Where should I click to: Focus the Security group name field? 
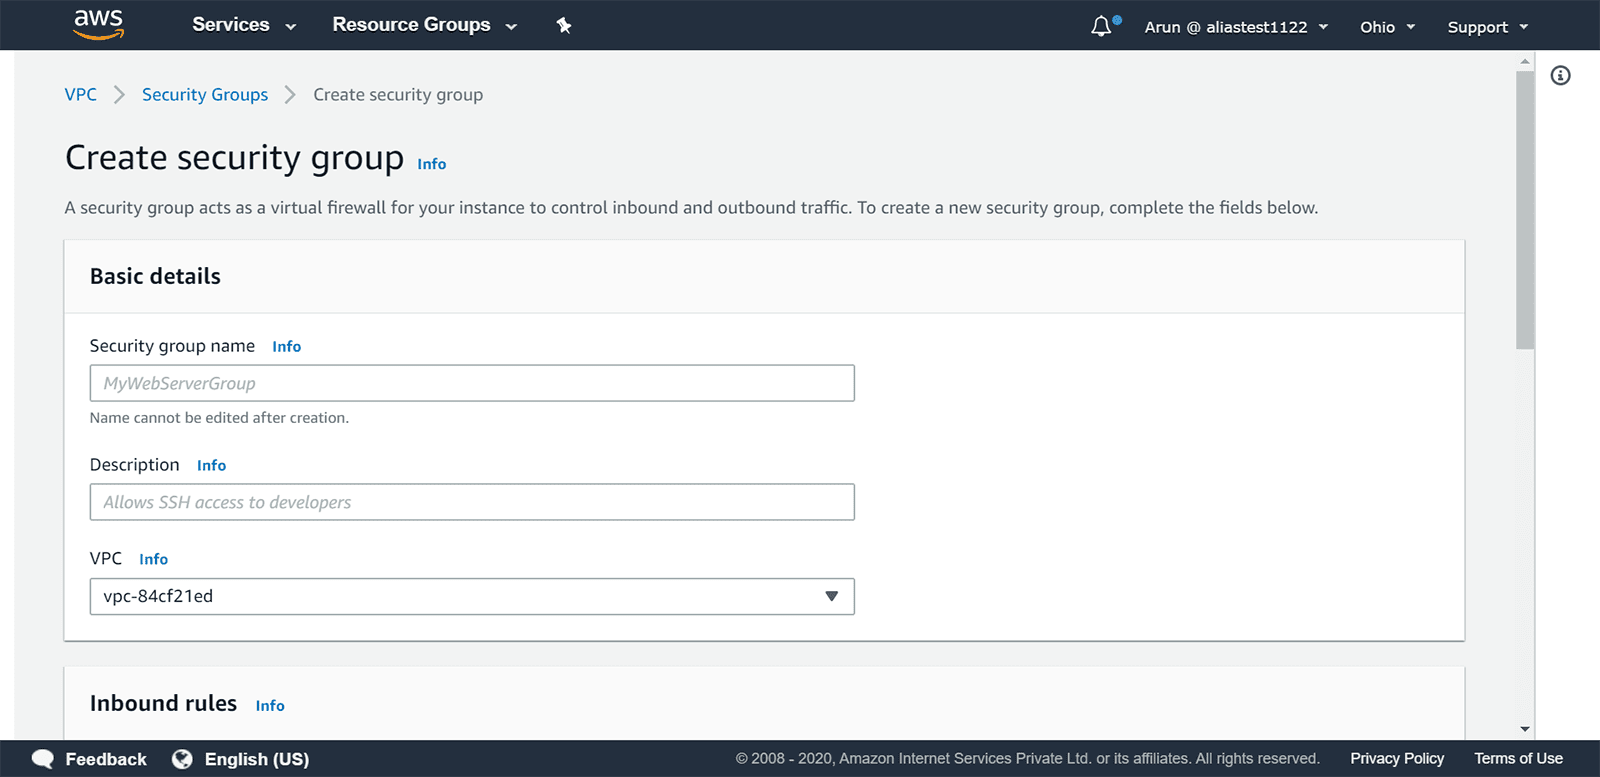(471, 383)
